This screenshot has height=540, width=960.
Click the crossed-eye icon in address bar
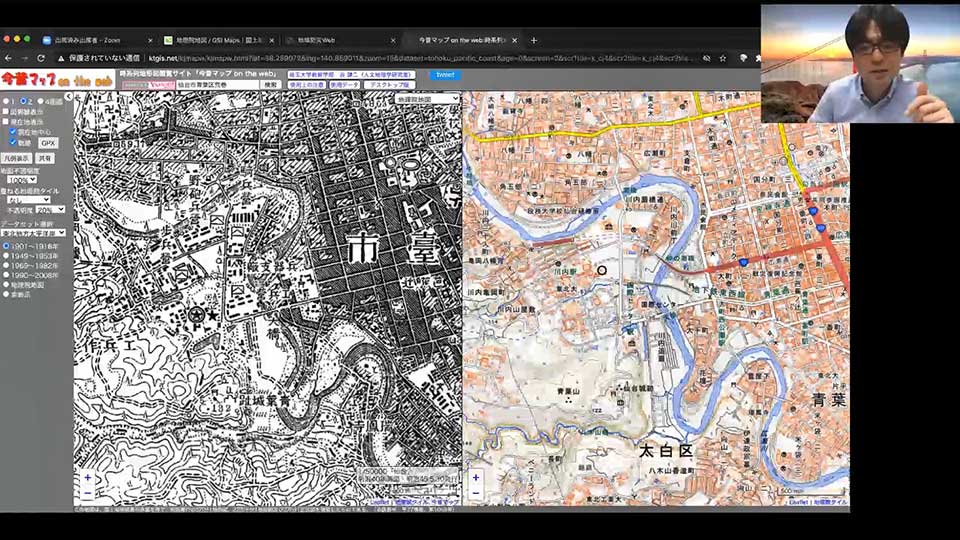(x=707, y=58)
